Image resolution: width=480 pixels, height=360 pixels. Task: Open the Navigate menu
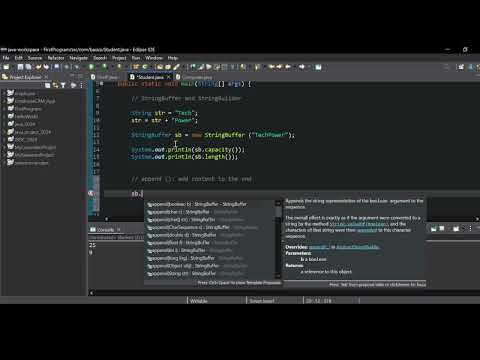pos(78,58)
